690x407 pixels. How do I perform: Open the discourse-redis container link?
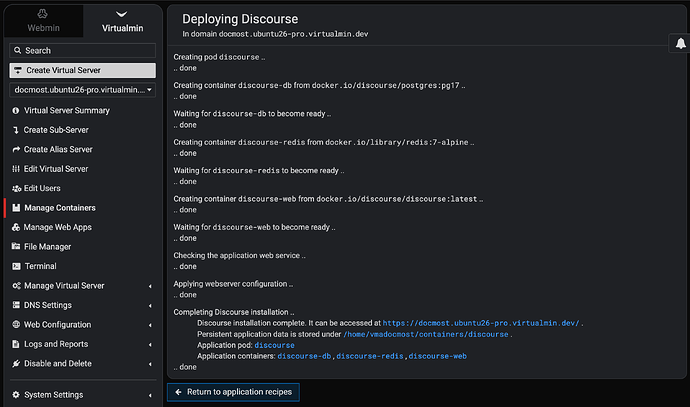(370, 356)
